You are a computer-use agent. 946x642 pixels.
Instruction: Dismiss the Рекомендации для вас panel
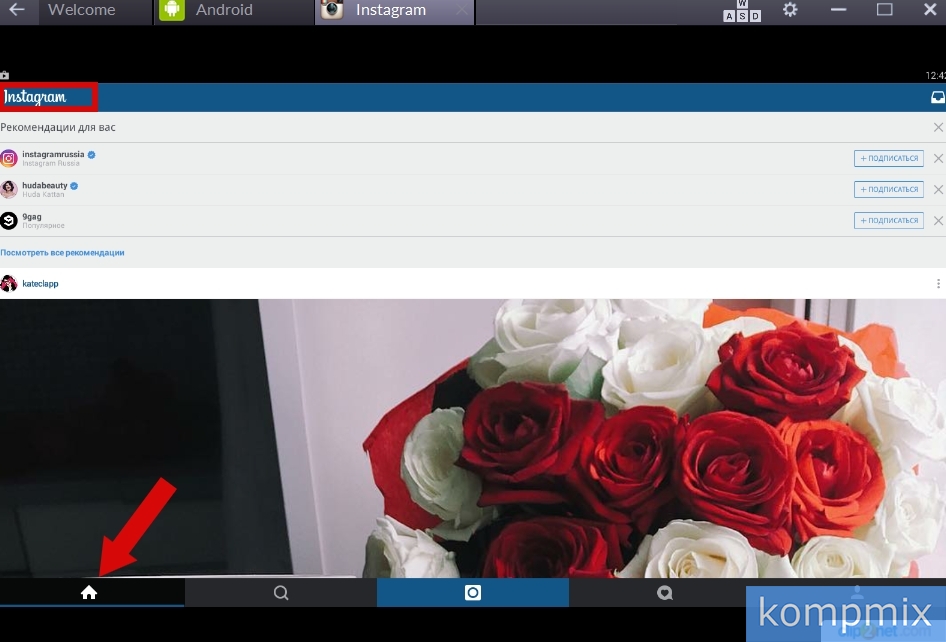(938, 127)
